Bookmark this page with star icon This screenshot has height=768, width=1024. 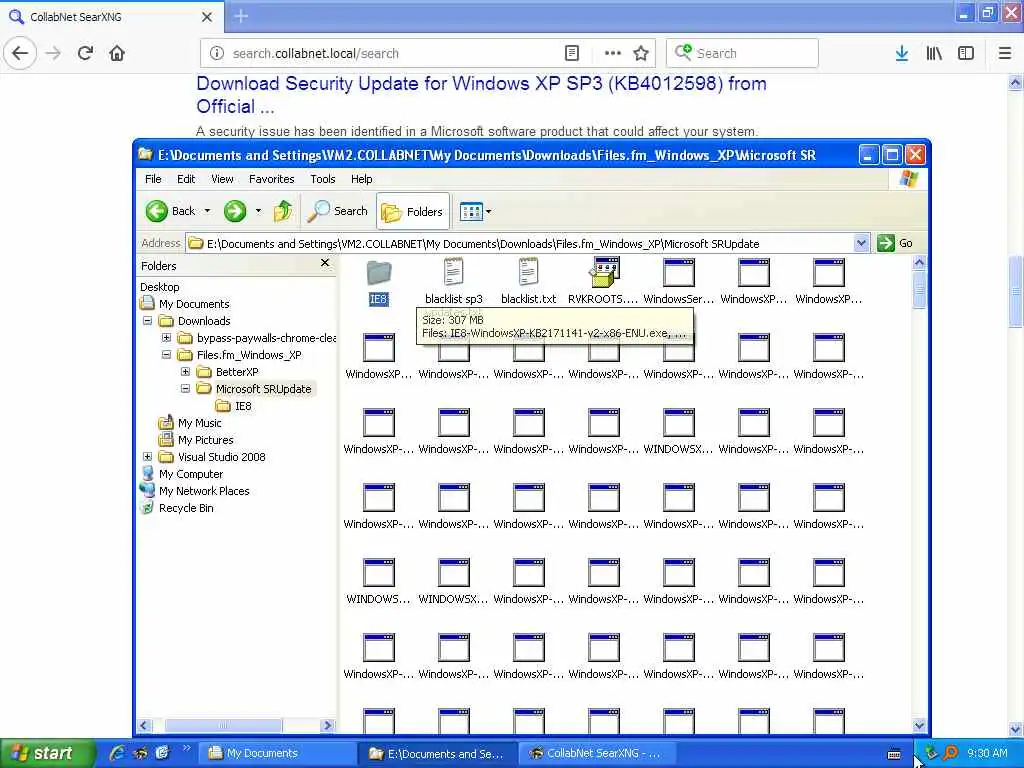point(641,53)
